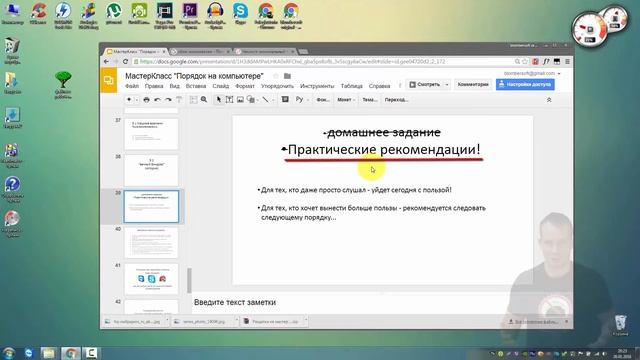Click the Смотреть present button

pyautogui.click(x=424, y=84)
